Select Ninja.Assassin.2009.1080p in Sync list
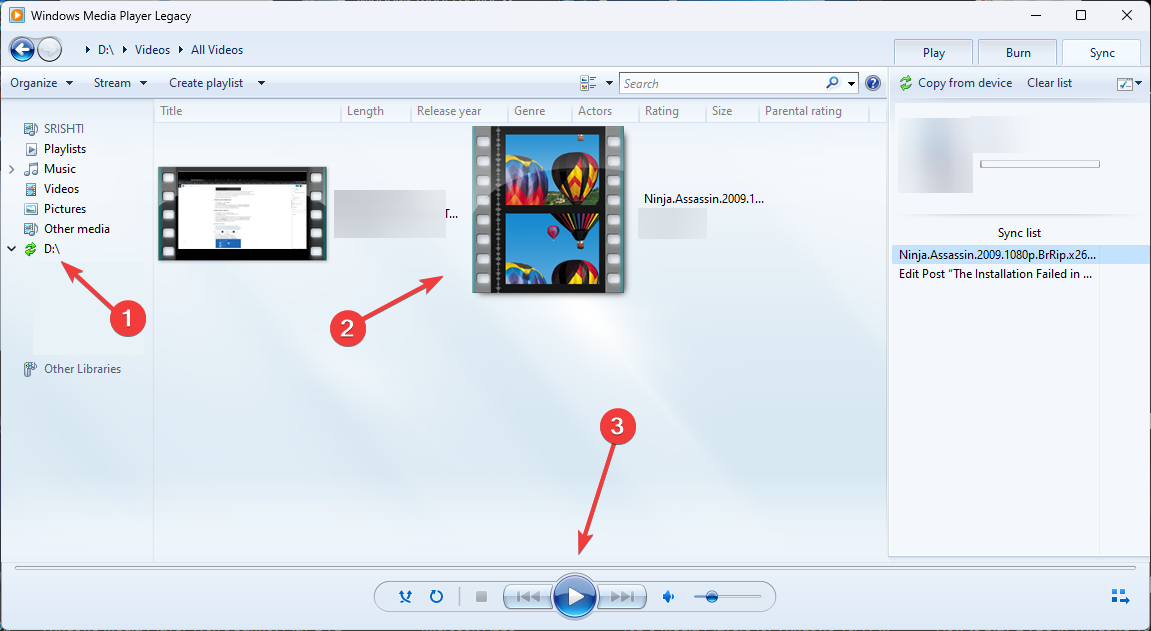This screenshot has width=1151, height=631. pyautogui.click(x=1020, y=255)
